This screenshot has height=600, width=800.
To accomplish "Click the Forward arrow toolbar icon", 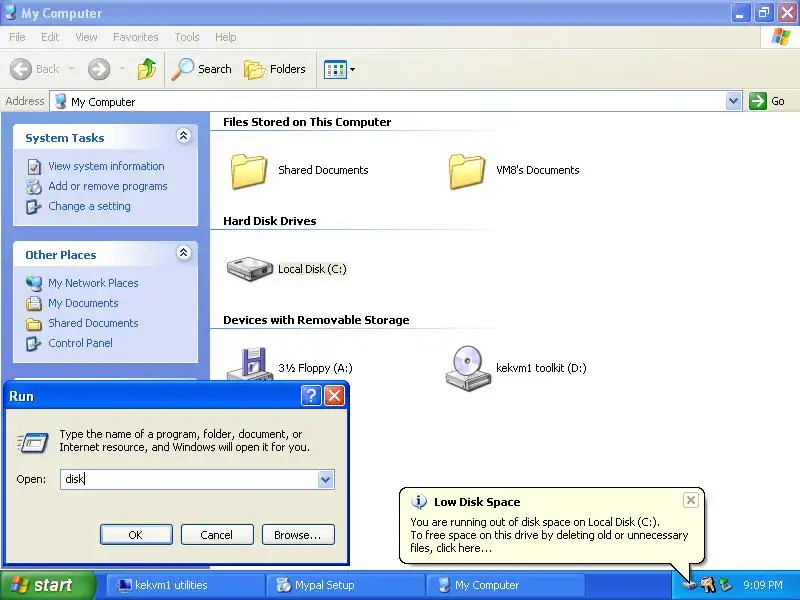I will click(x=99, y=69).
